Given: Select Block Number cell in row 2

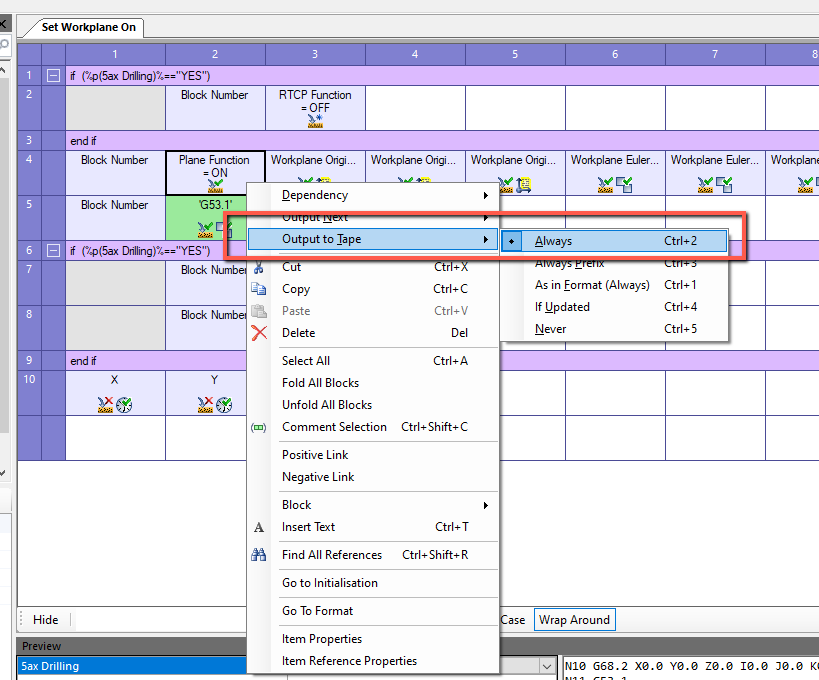Looking at the screenshot, I should 215,108.
